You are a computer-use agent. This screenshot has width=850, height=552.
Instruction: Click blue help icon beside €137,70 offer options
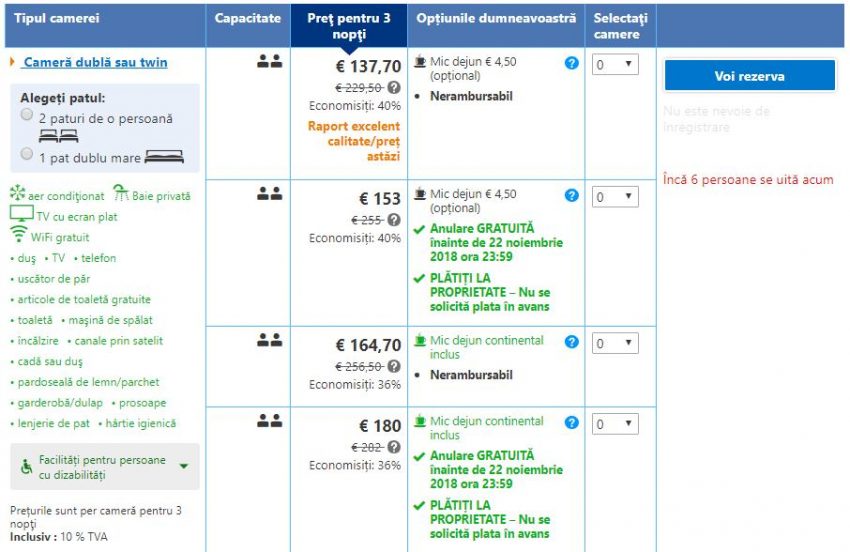tap(572, 63)
